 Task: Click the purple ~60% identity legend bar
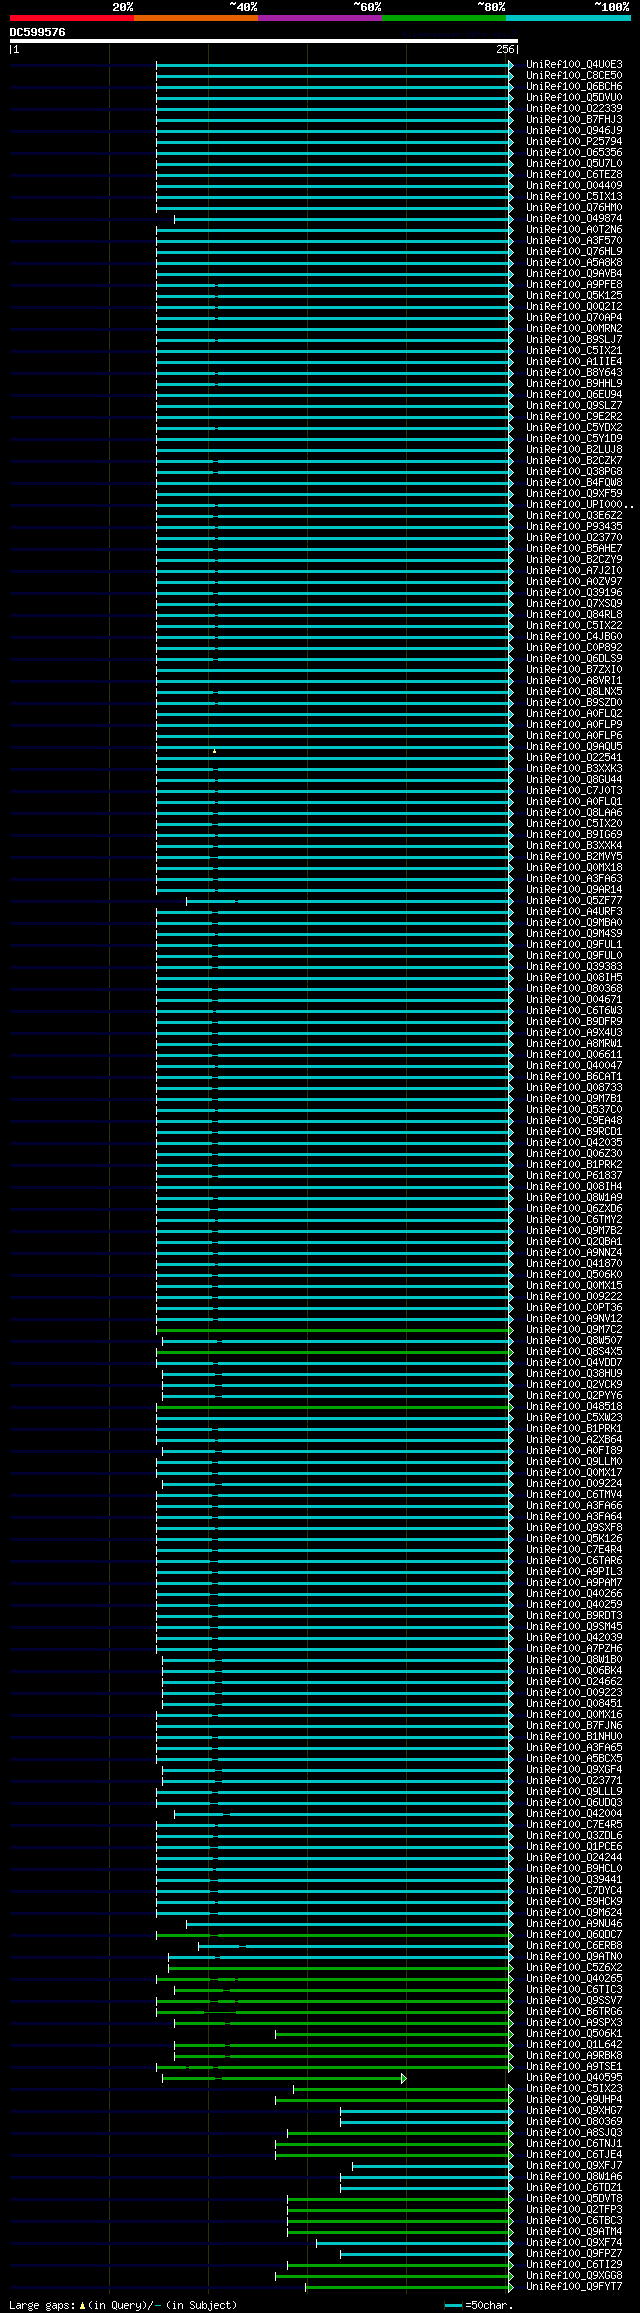320,18
